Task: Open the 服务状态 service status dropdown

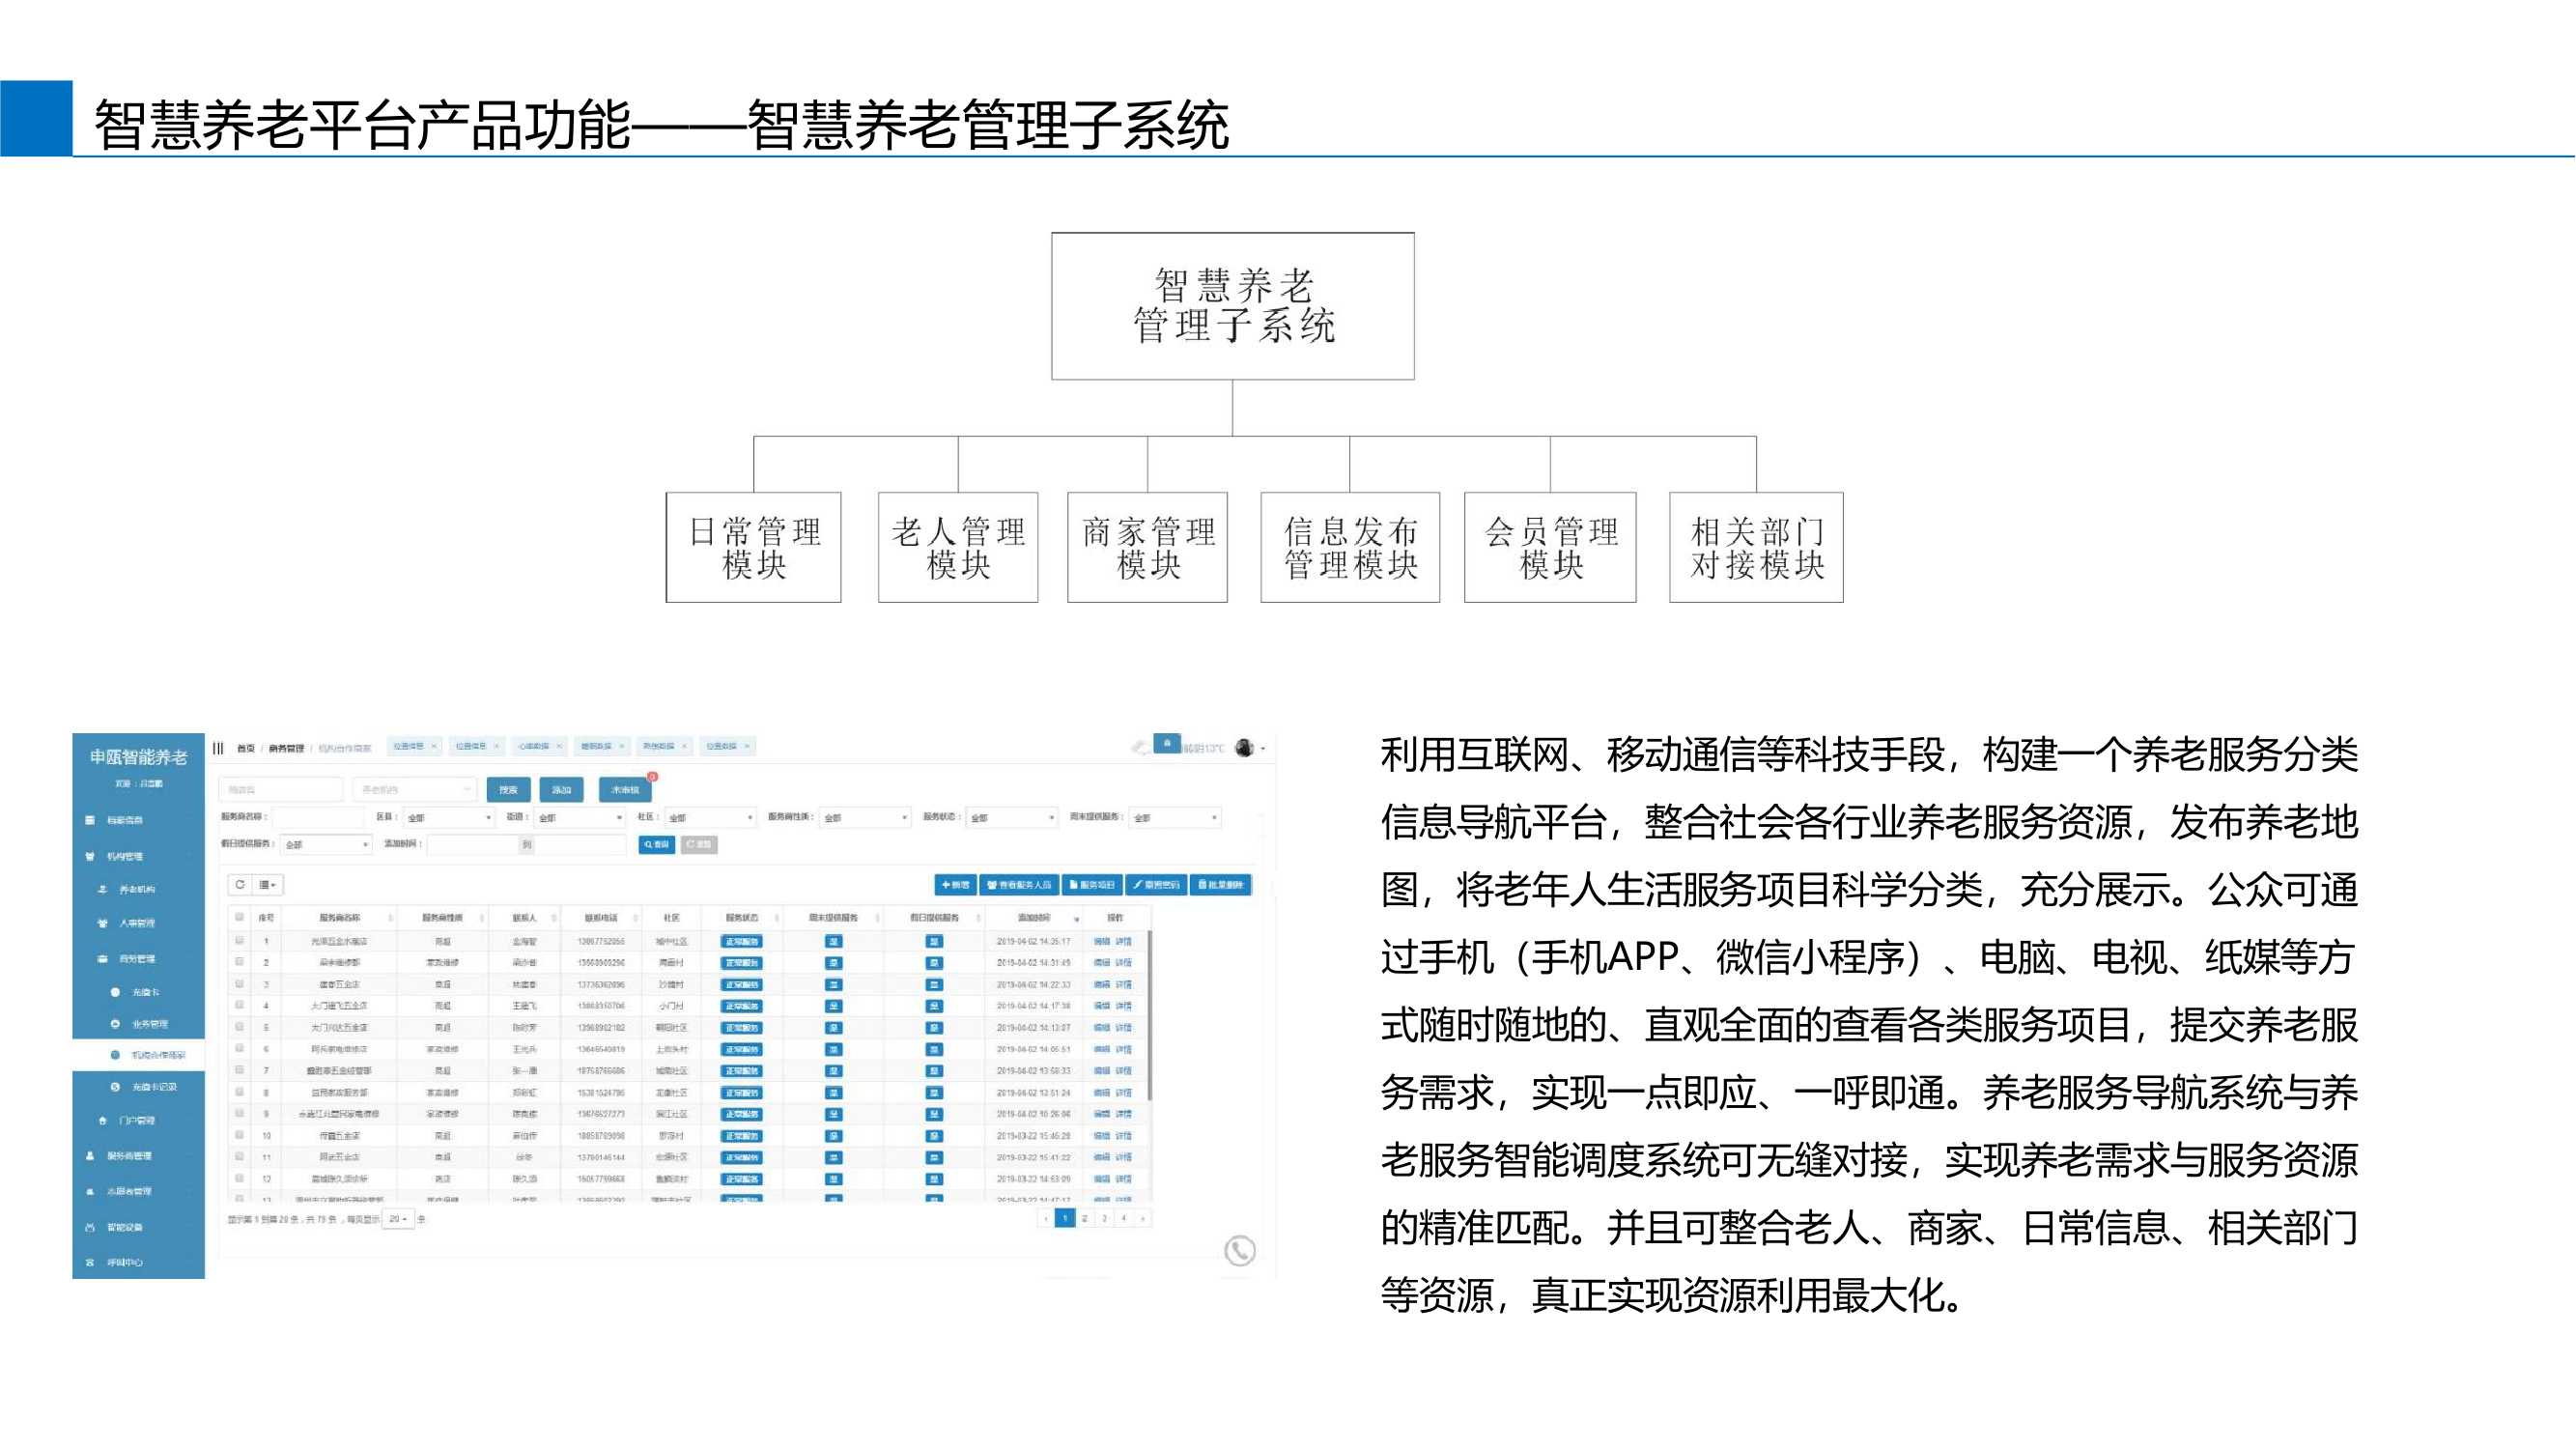Action: (x=1012, y=817)
